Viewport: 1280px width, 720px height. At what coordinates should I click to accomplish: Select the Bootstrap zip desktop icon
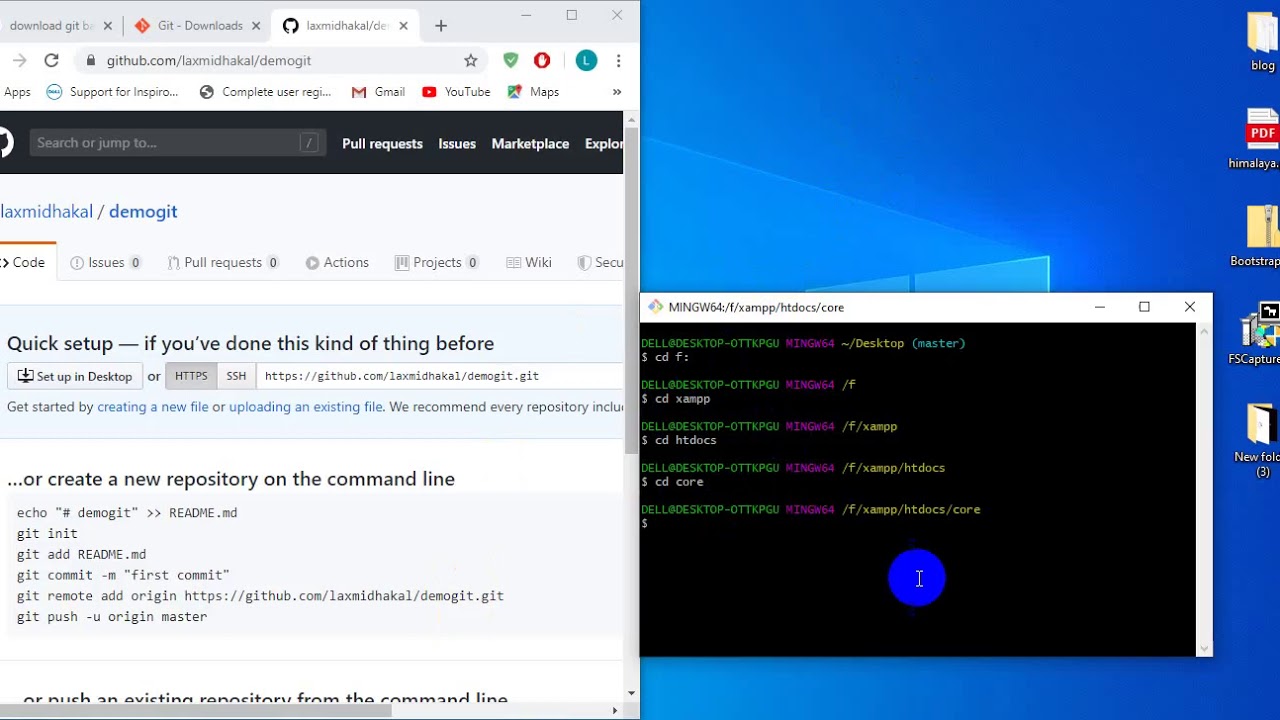click(1257, 237)
